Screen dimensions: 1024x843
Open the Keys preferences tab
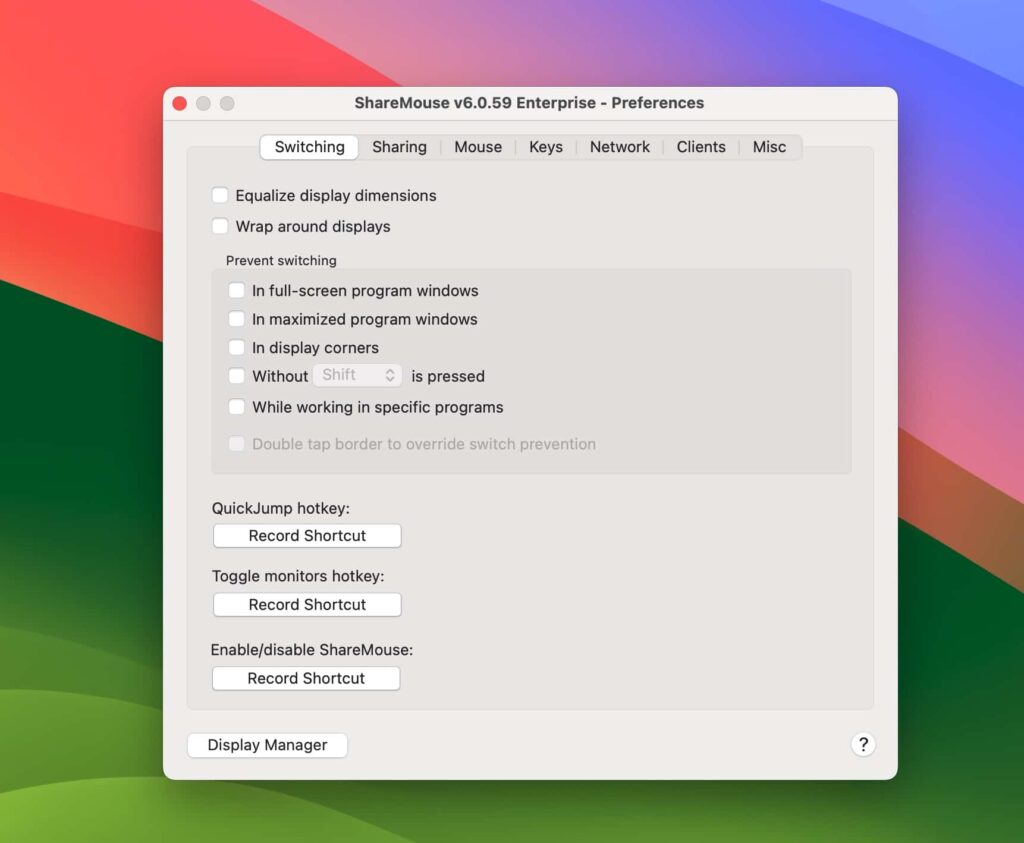[x=546, y=146]
